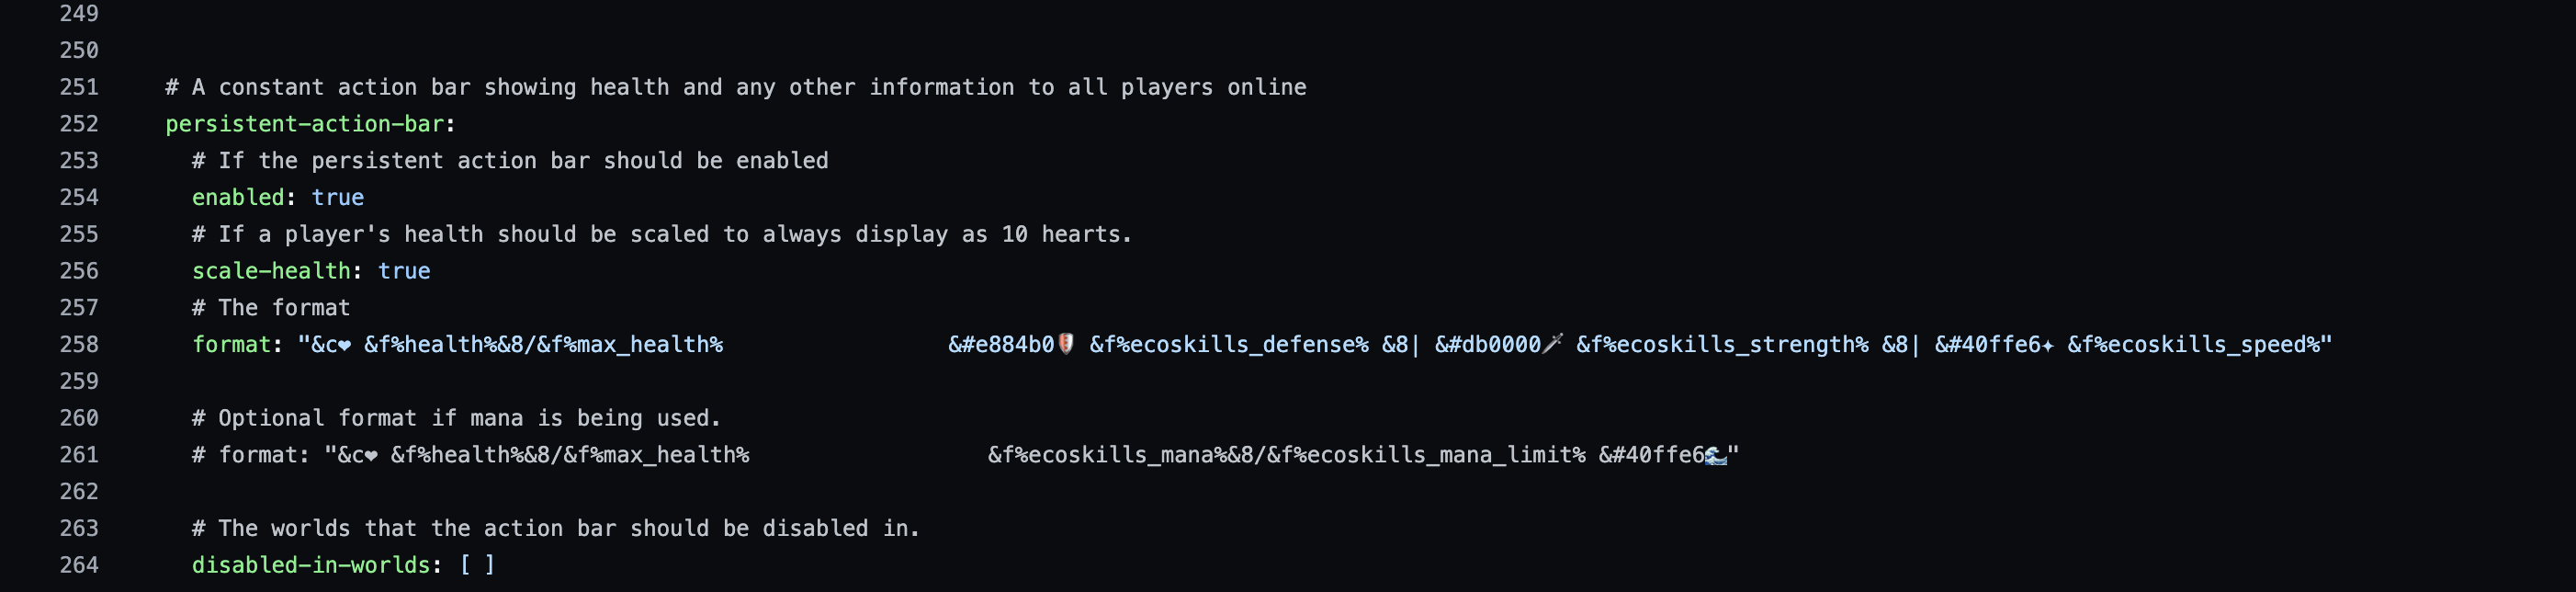Click the sword emoji before ecoskills_strength
The height and width of the screenshot is (592, 2576).
[1553, 344]
